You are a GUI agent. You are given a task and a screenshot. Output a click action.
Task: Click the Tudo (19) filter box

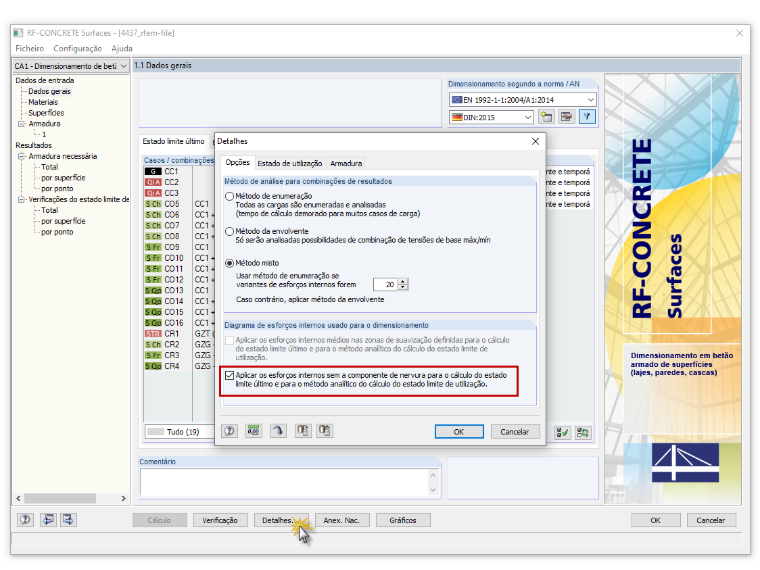pos(179,432)
